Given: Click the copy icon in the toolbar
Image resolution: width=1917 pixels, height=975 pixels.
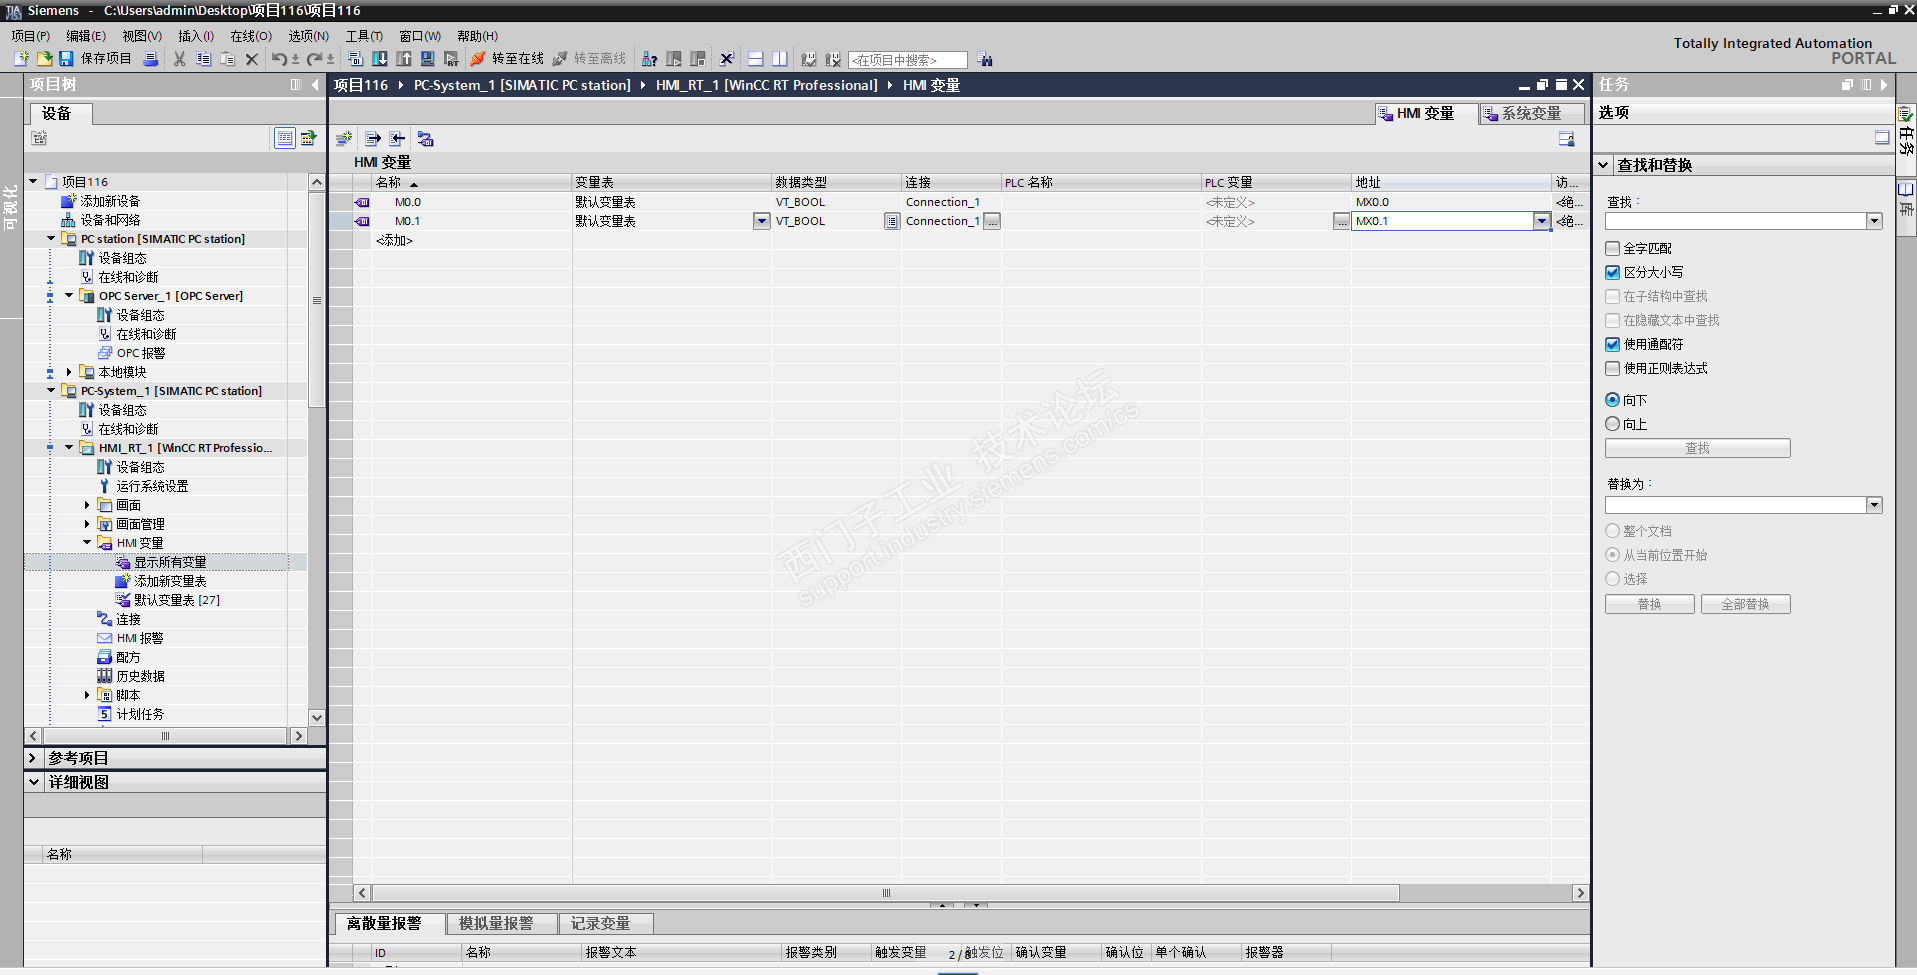Looking at the screenshot, I should coord(203,59).
